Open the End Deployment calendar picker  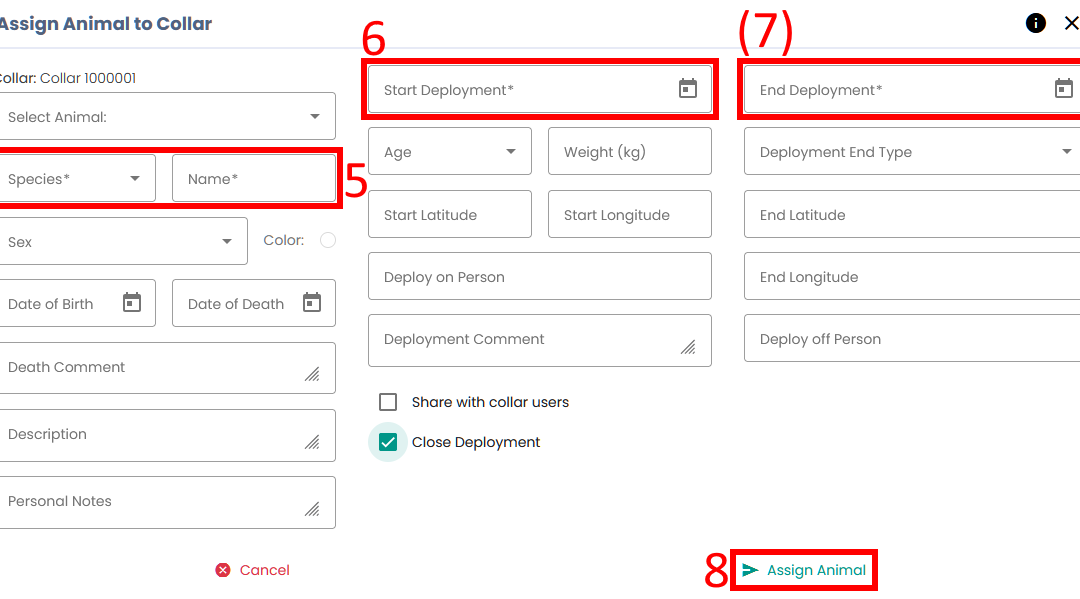click(x=1064, y=89)
